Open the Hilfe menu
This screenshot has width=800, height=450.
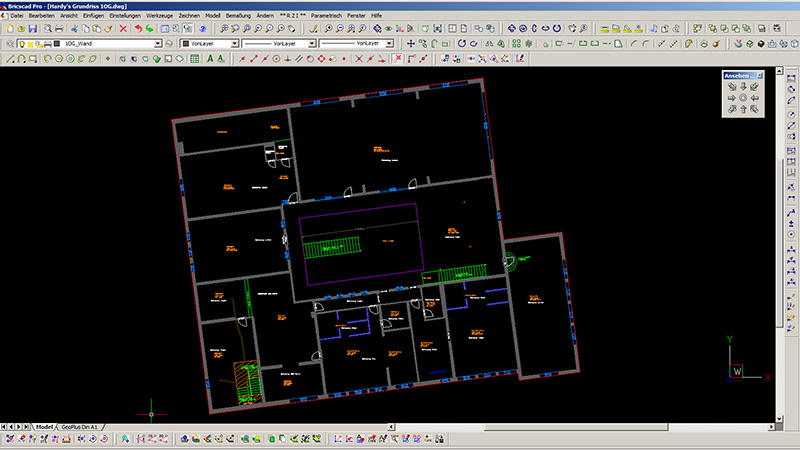pyautogui.click(x=377, y=16)
